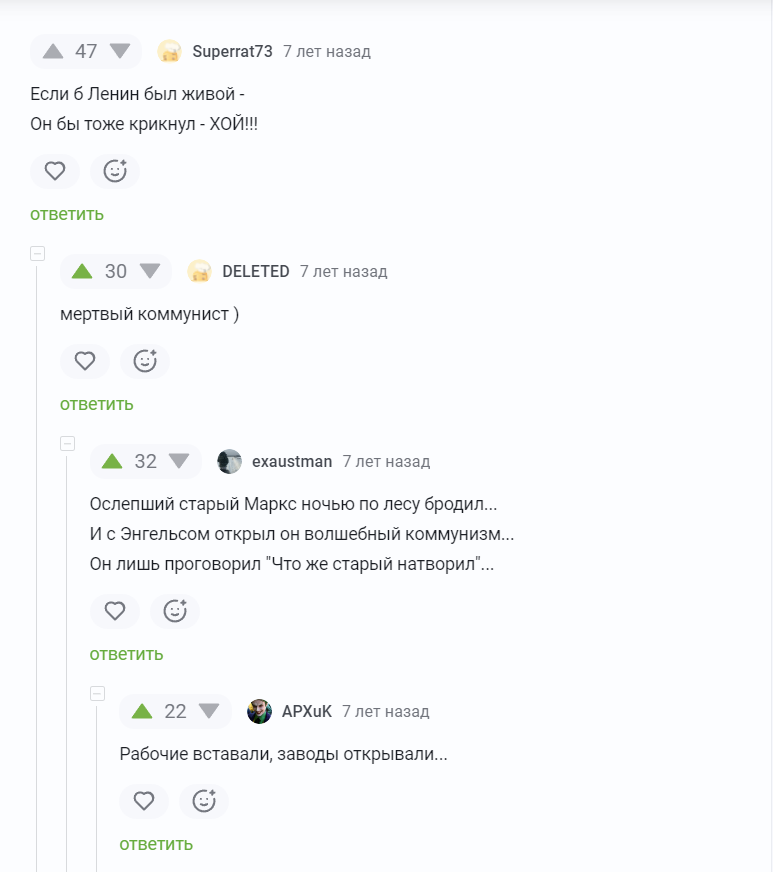This screenshot has height=872, width=773.
Task: Collapse the DELETED user's comment thread
Action: click(38, 253)
